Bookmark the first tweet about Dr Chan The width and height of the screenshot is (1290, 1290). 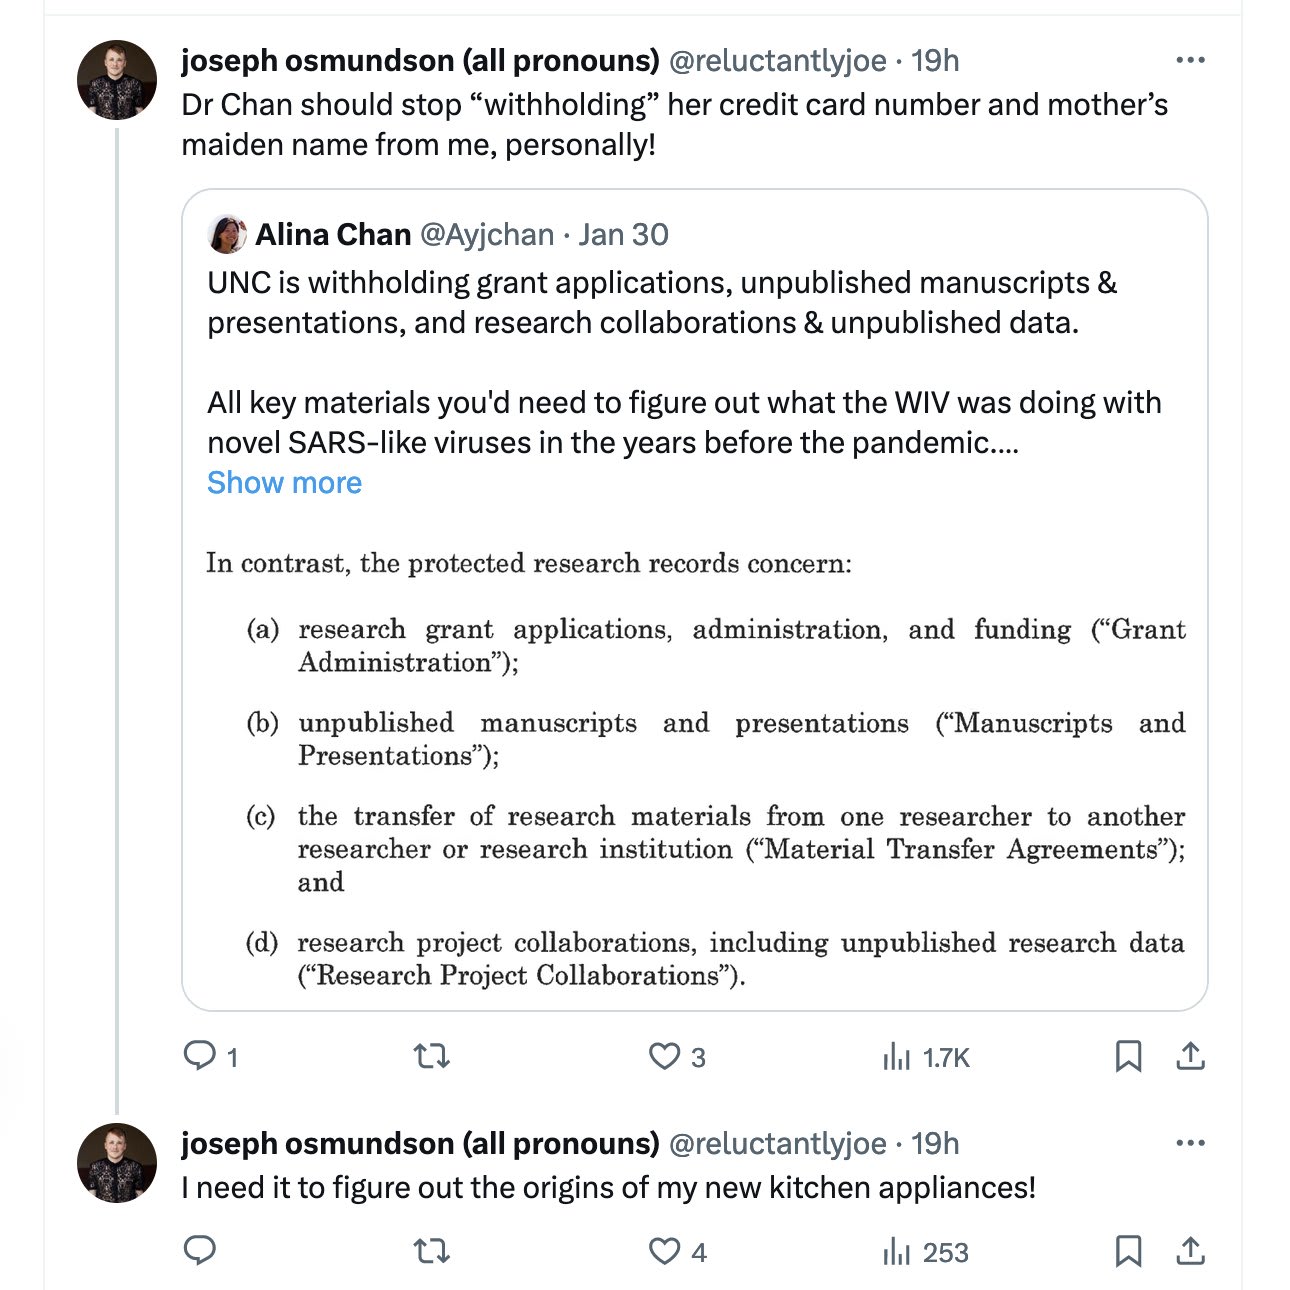point(1128,1056)
